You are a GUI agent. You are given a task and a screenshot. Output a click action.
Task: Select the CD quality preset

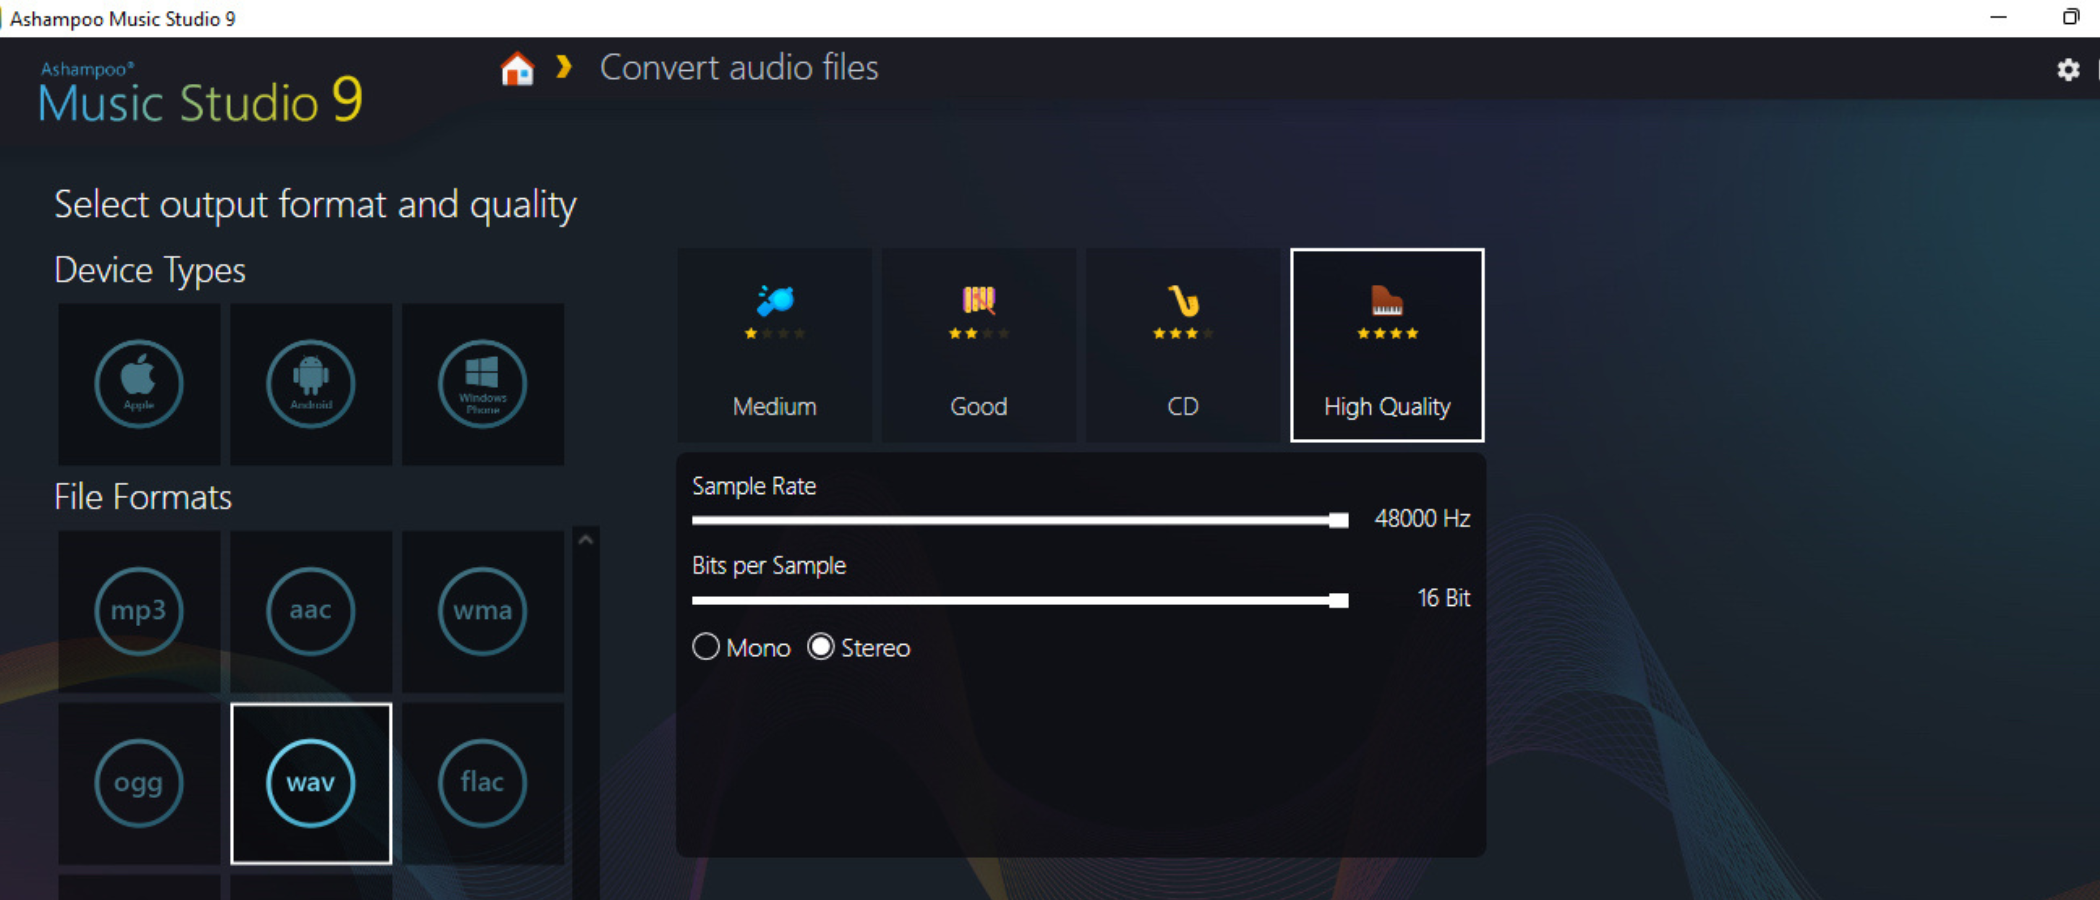pyautogui.click(x=1183, y=345)
